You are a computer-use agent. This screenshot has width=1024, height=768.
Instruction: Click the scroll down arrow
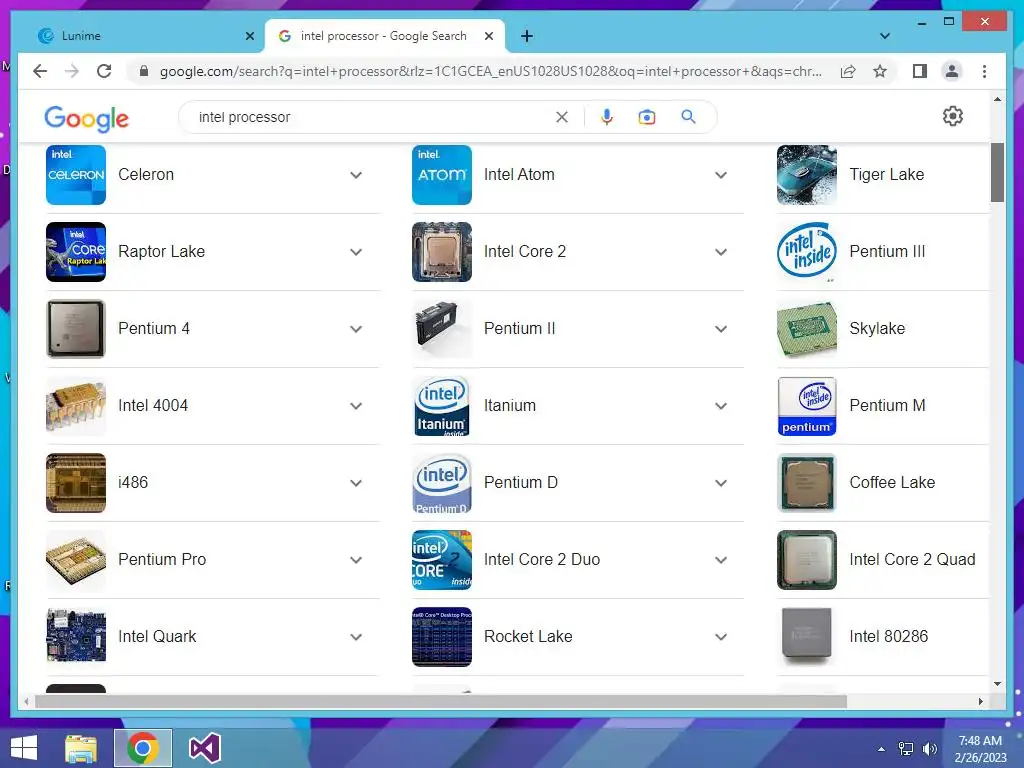(997, 684)
